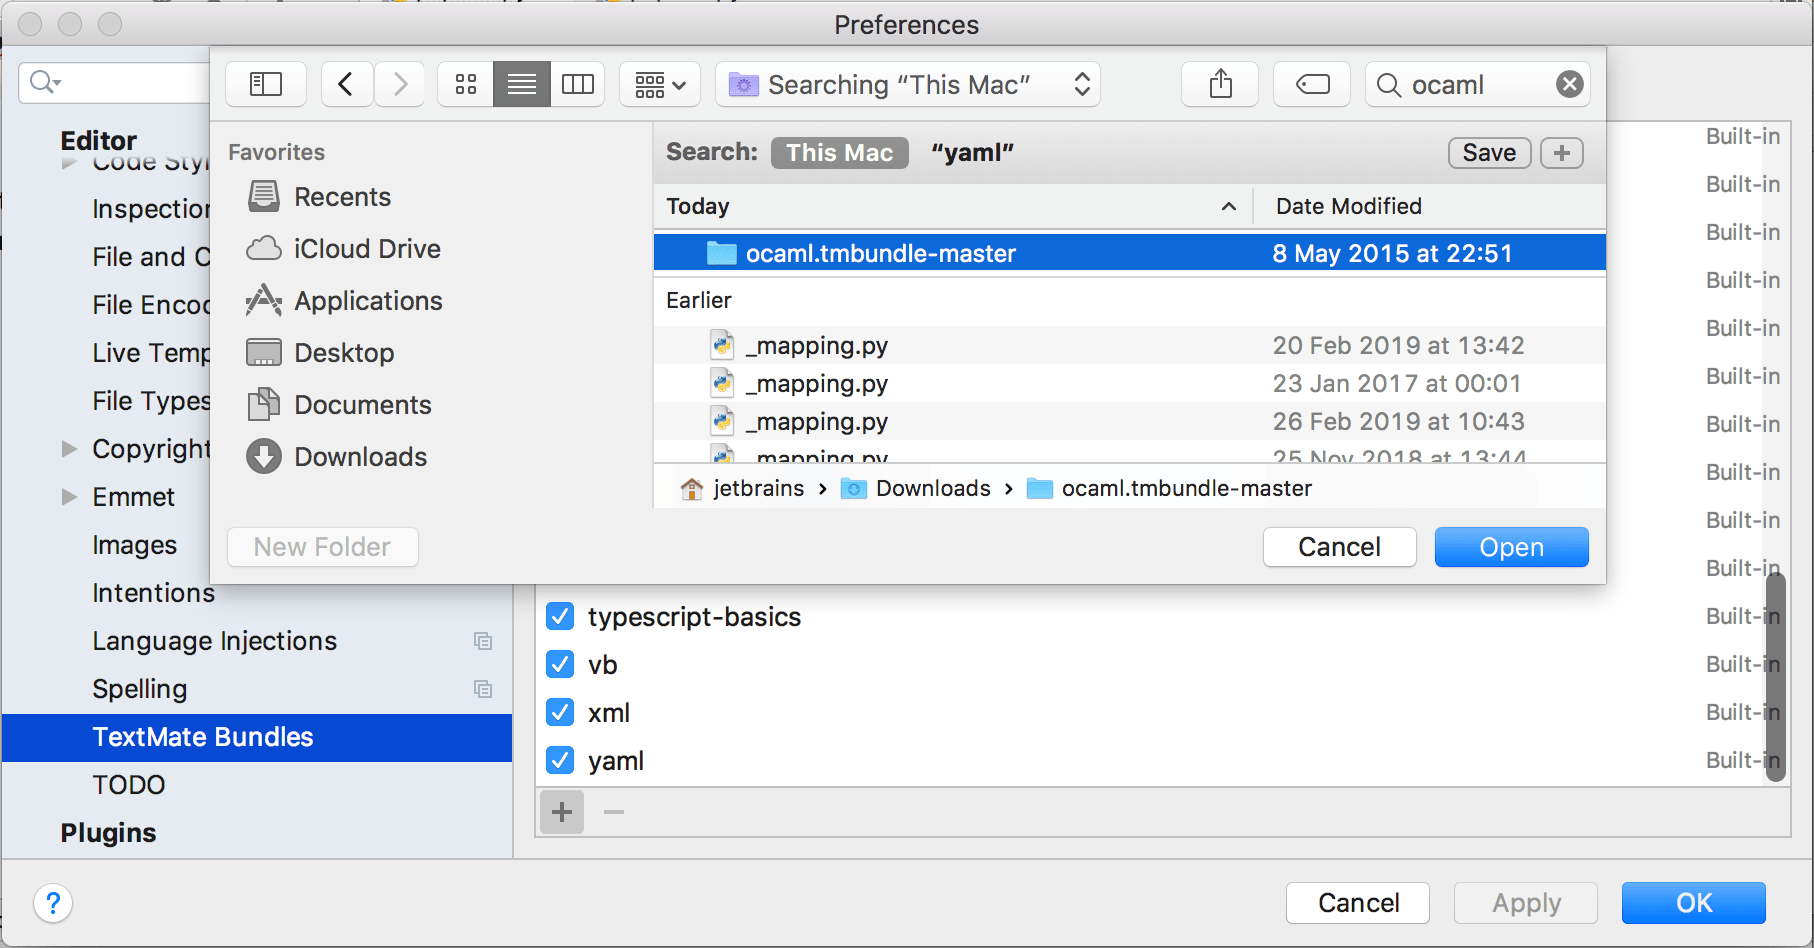Image resolution: width=1814 pixels, height=948 pixels.
Task: Click the Share icon in toolbar
Action: pos(1220,84)
